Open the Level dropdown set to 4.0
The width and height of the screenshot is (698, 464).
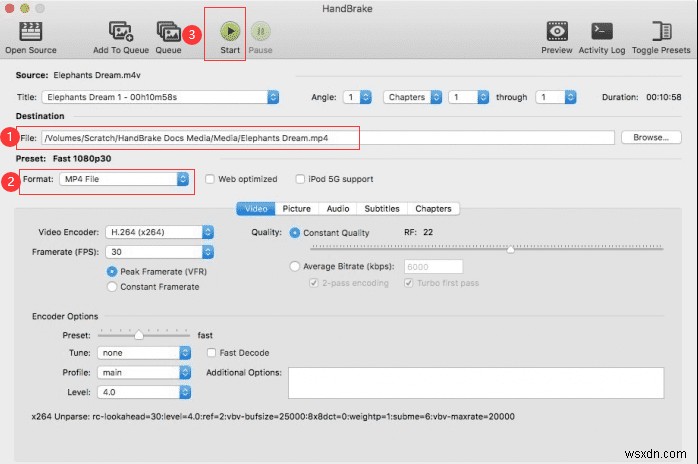click(x=144, y=392)
